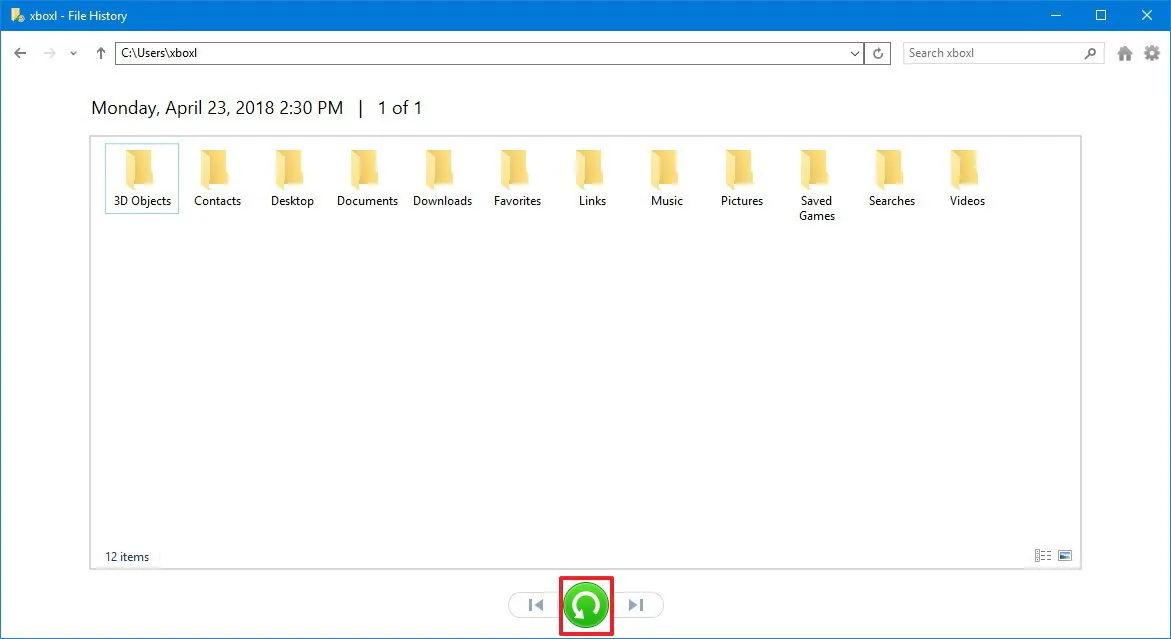Select the Videos folder
Viewport: 1171px width, 639px height.
pyautogui.click(x=967, y=178)
